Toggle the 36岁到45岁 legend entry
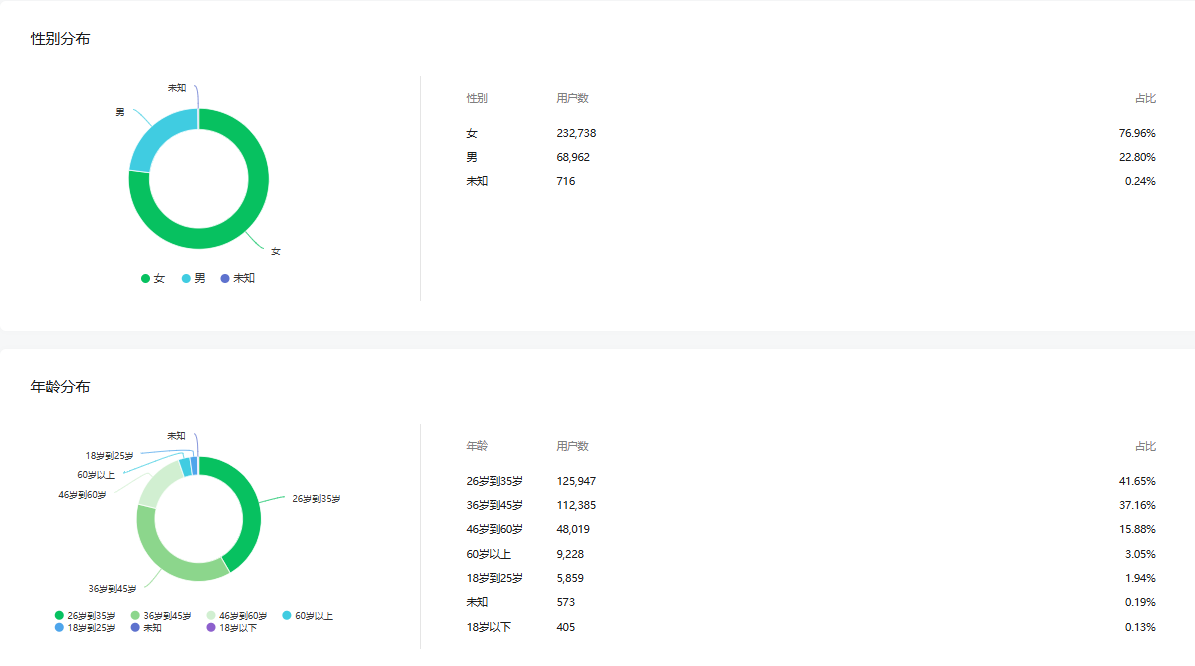Viewport: 1195px width, 666px height. 161,615
